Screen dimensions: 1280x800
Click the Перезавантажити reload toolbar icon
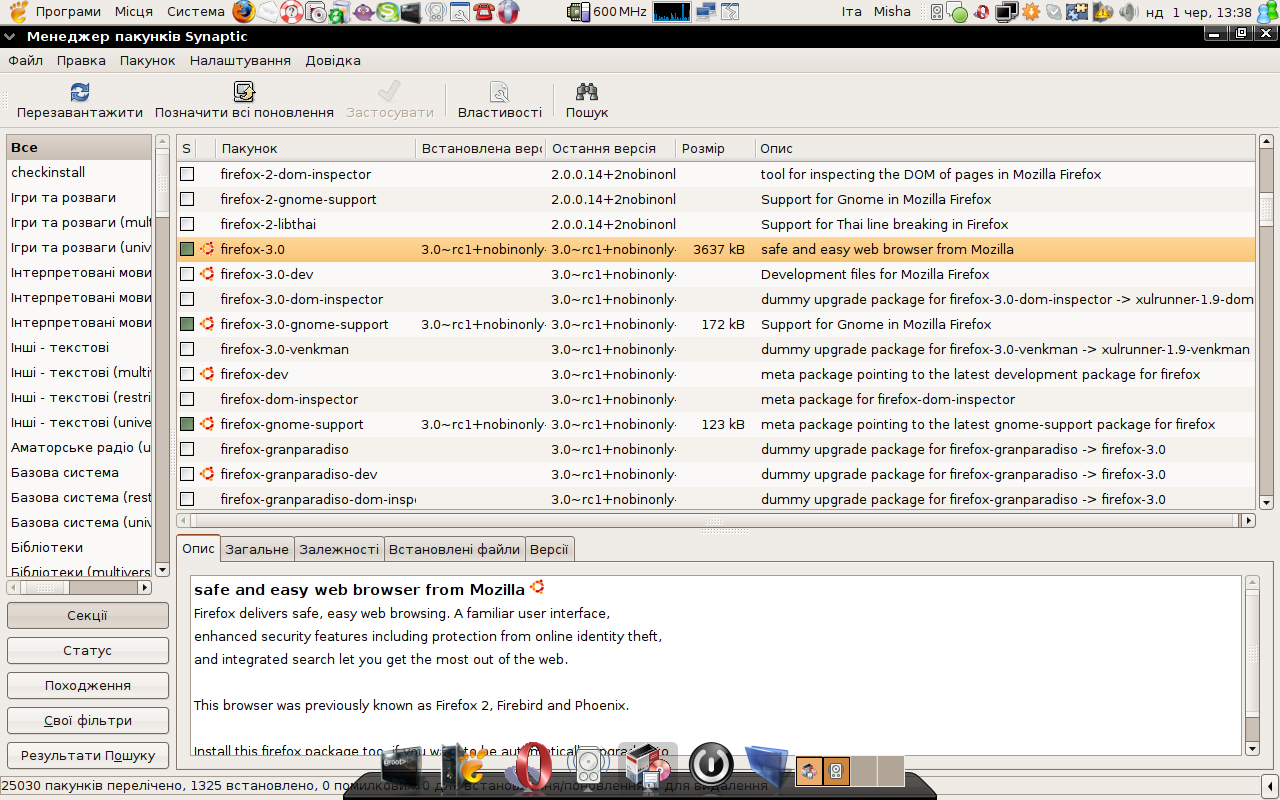(x=80, y=93)
